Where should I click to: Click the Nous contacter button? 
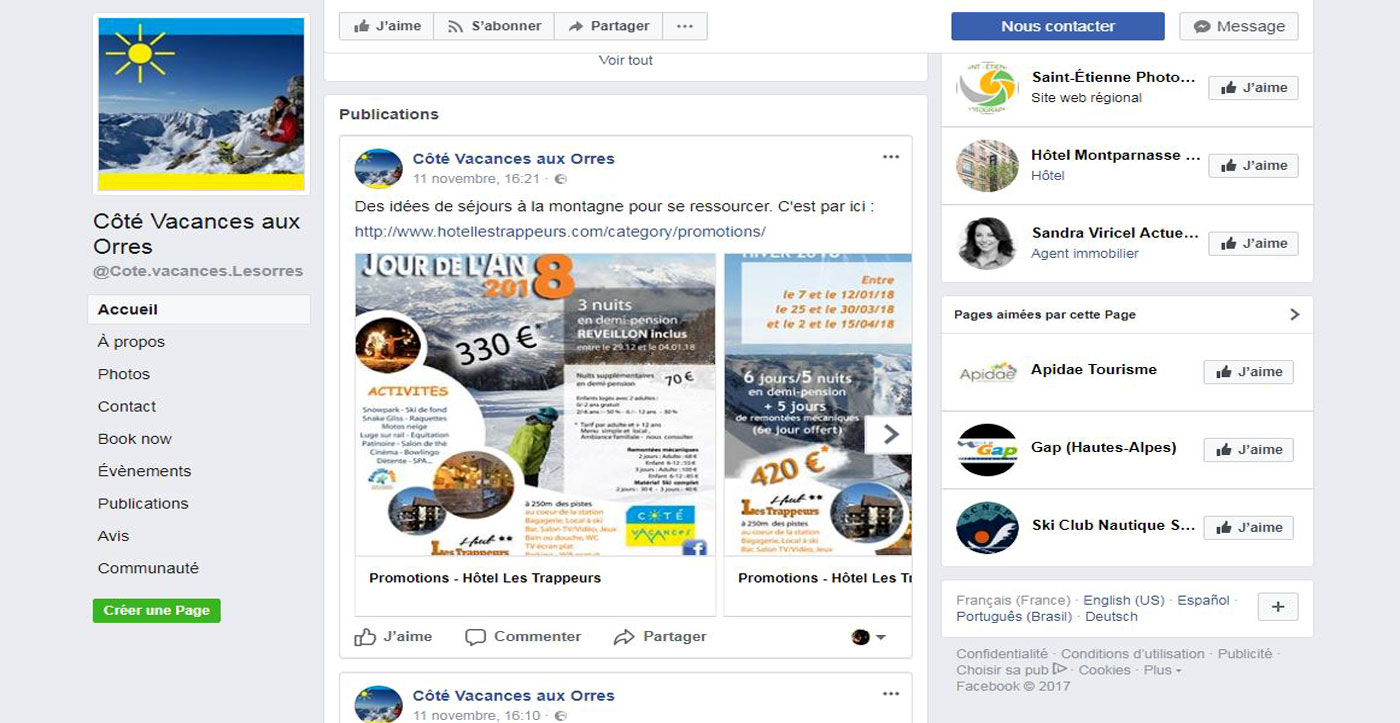1058,26
